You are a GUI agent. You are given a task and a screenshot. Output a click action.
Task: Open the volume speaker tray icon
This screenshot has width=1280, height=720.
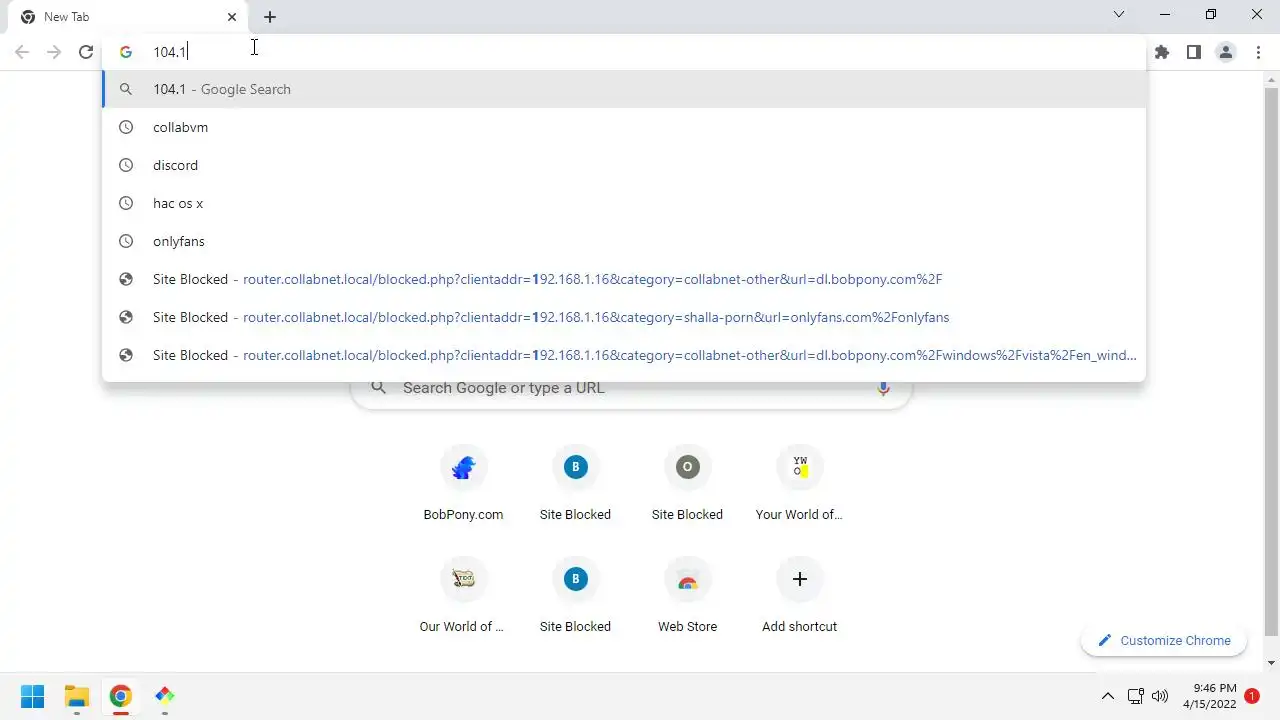tap(1160, 696)
